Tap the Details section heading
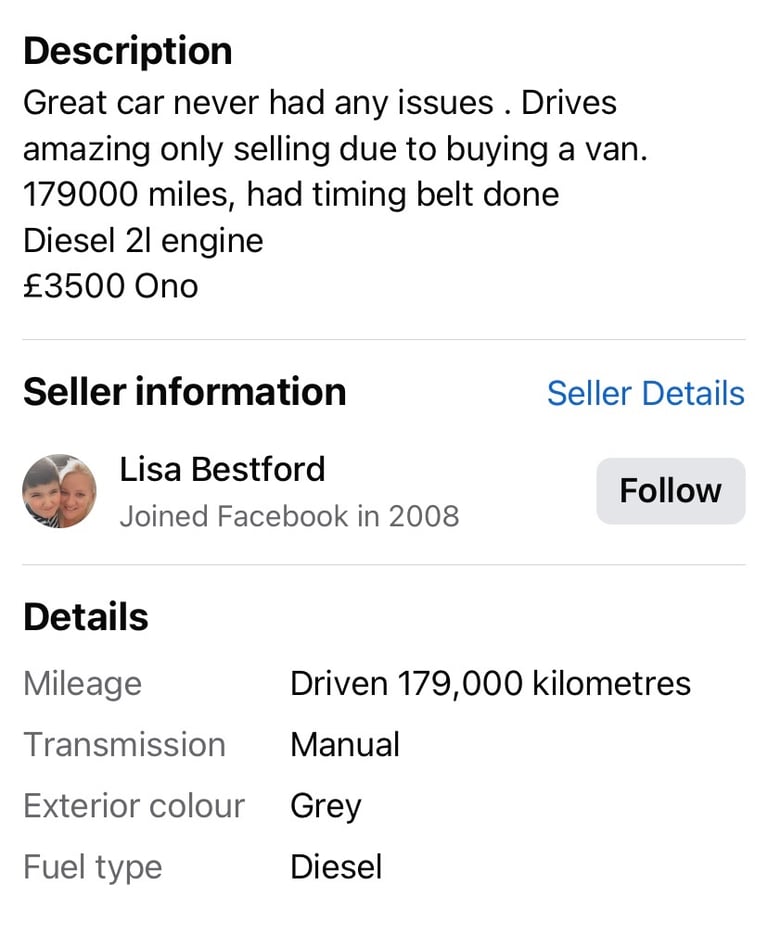 click(x=86, y=617)
